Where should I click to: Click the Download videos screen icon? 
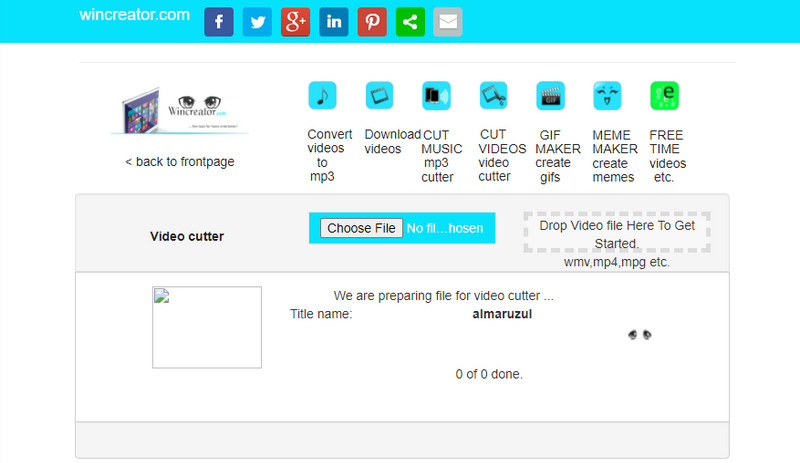pos(380,95)
